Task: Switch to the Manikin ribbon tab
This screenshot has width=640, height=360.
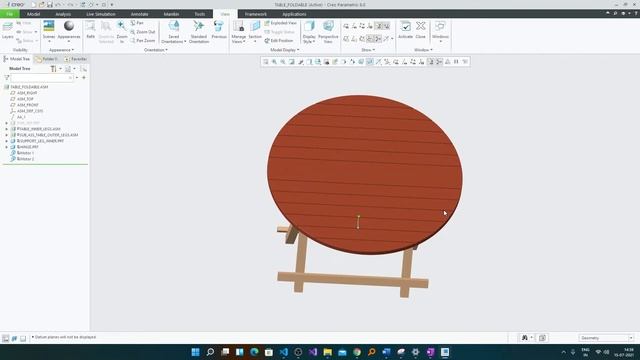Action: [x=171, y=14]
